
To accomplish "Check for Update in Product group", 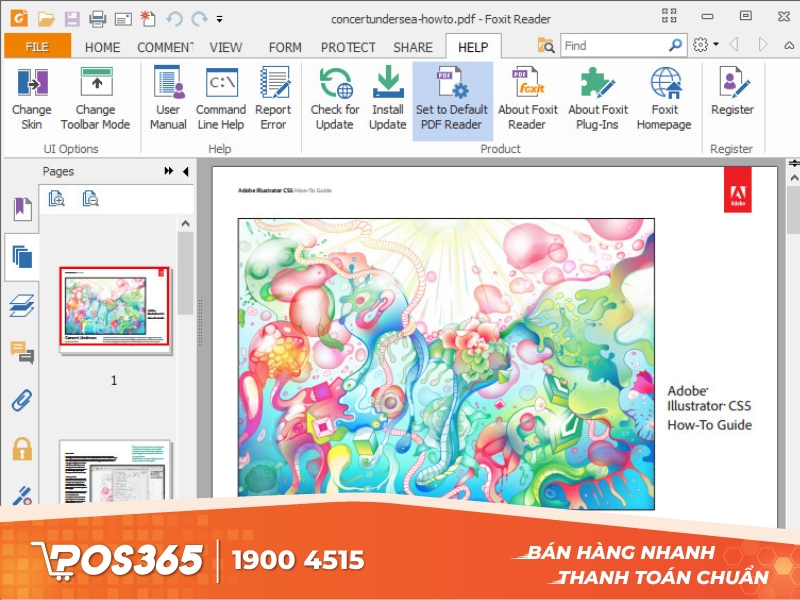I will 335,99.
